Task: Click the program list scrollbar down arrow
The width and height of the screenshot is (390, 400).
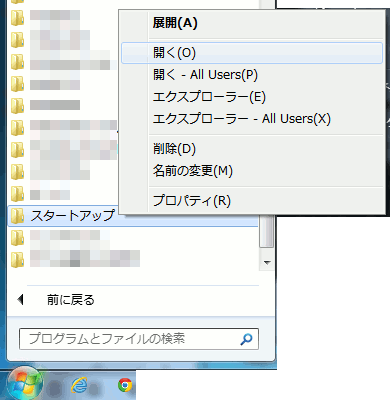Action: pos(267,263)
